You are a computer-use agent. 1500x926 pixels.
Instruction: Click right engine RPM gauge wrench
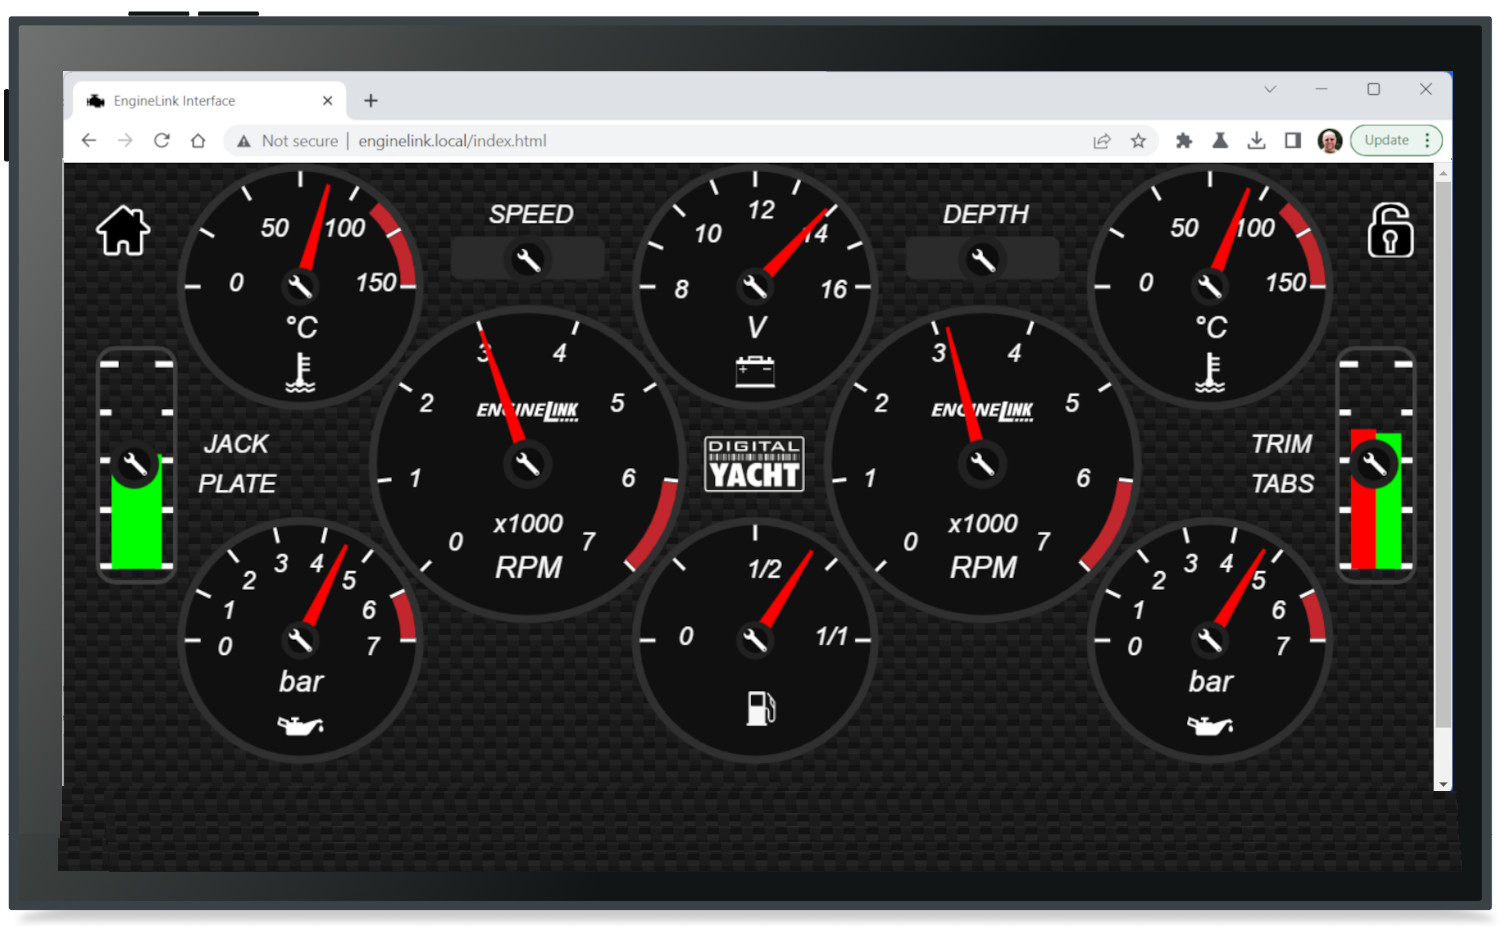[982, 464]
